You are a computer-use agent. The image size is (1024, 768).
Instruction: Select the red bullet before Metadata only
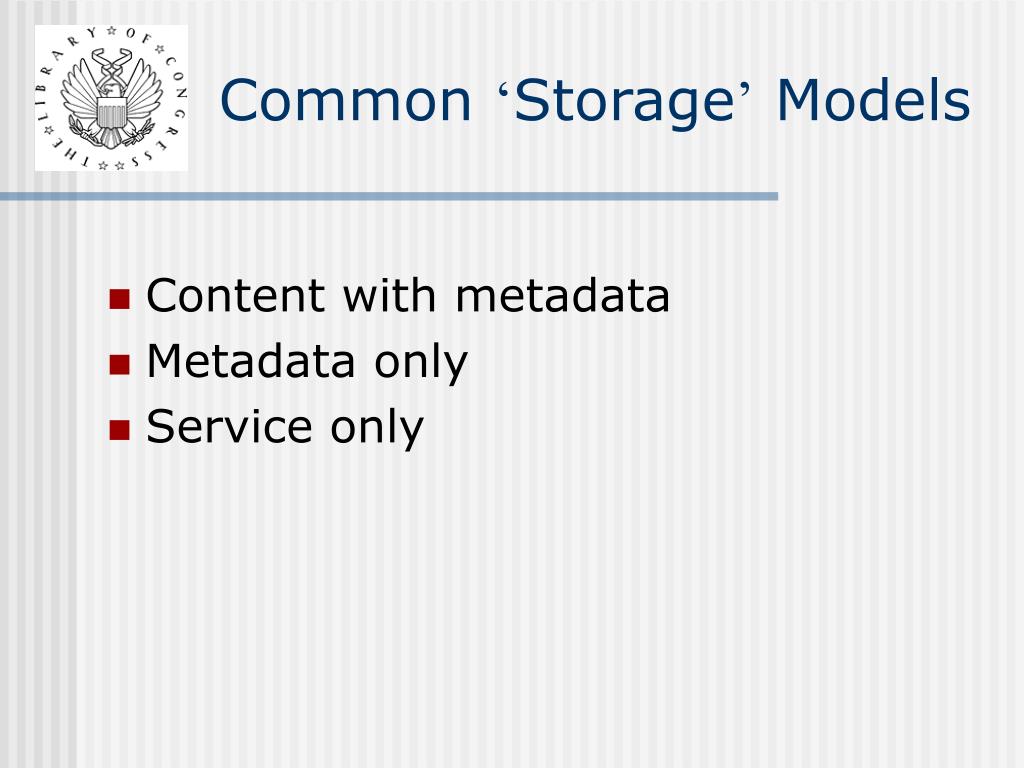click(120, 364)
